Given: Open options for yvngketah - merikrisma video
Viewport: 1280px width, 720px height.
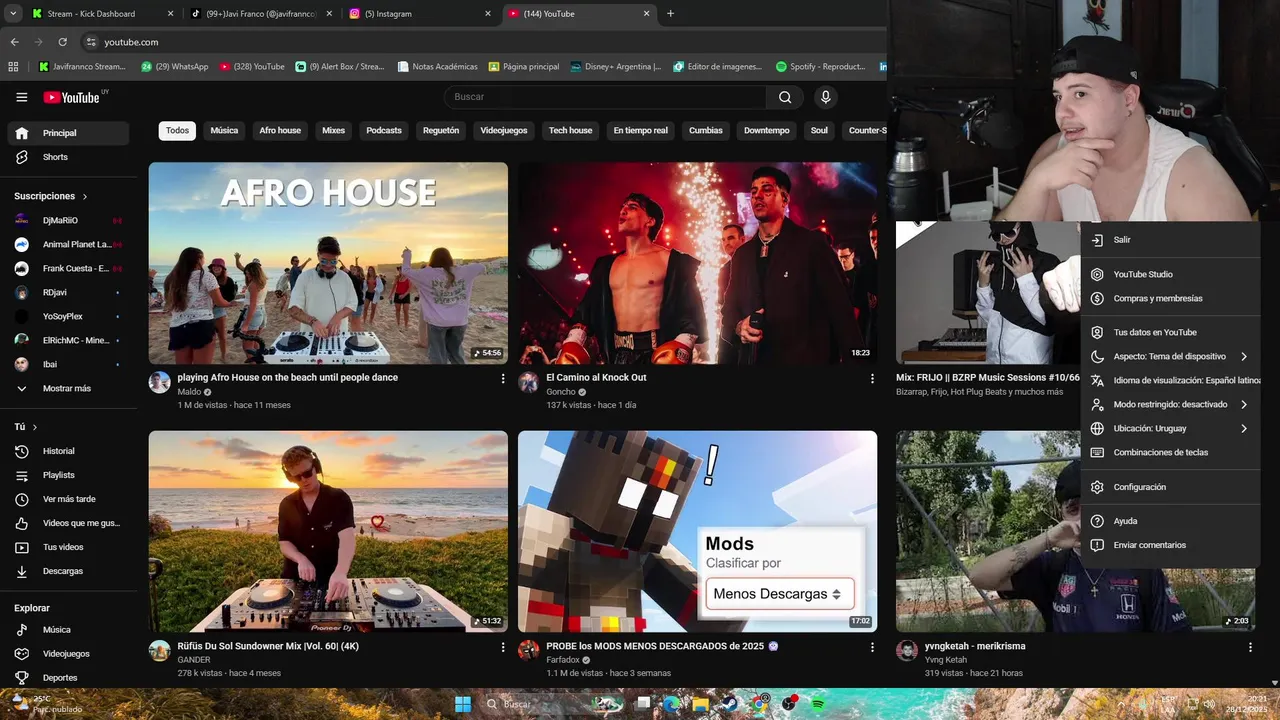Looking at the screenshot, I should (1250, 648).
